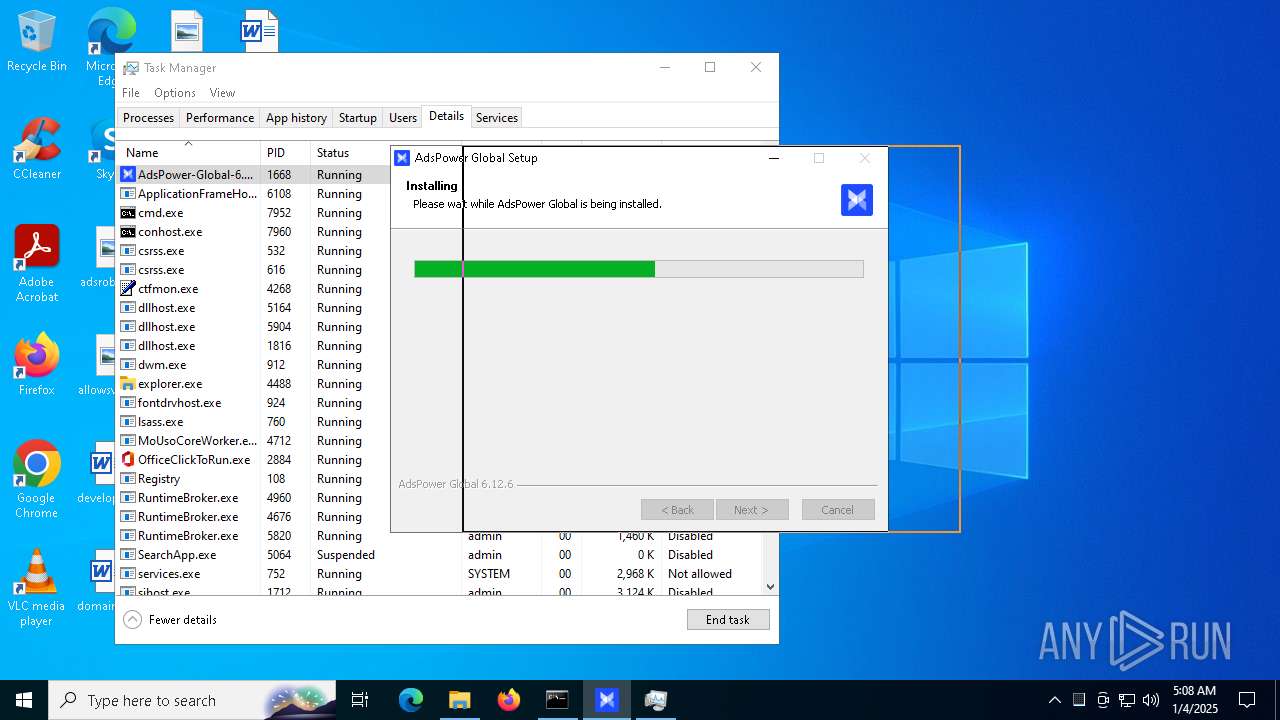Open the clock showing 5:08 AM
The width and height of the screenshot is (1280, 720).
coord(1194,700)
